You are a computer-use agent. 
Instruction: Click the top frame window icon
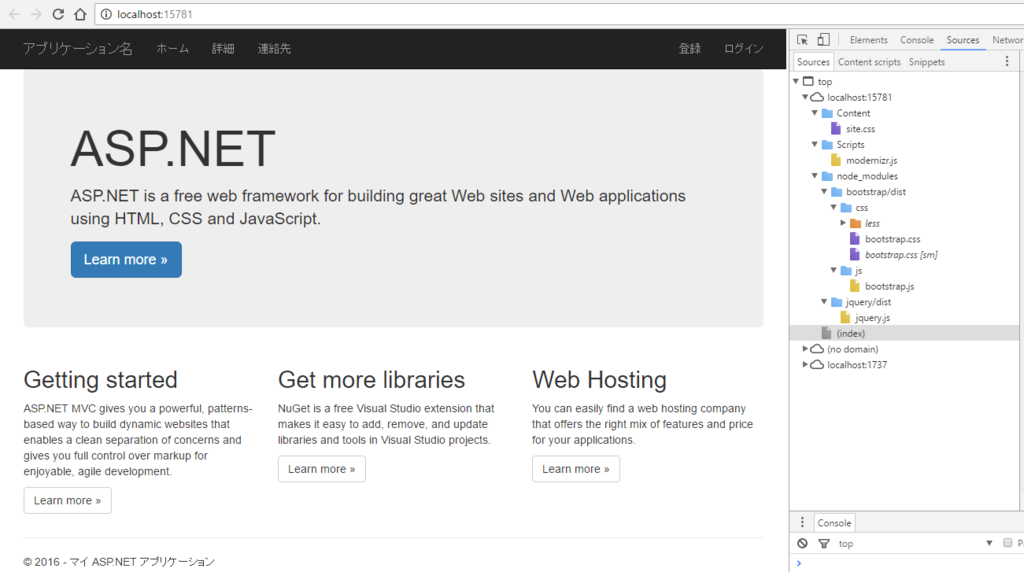point(808,82)
